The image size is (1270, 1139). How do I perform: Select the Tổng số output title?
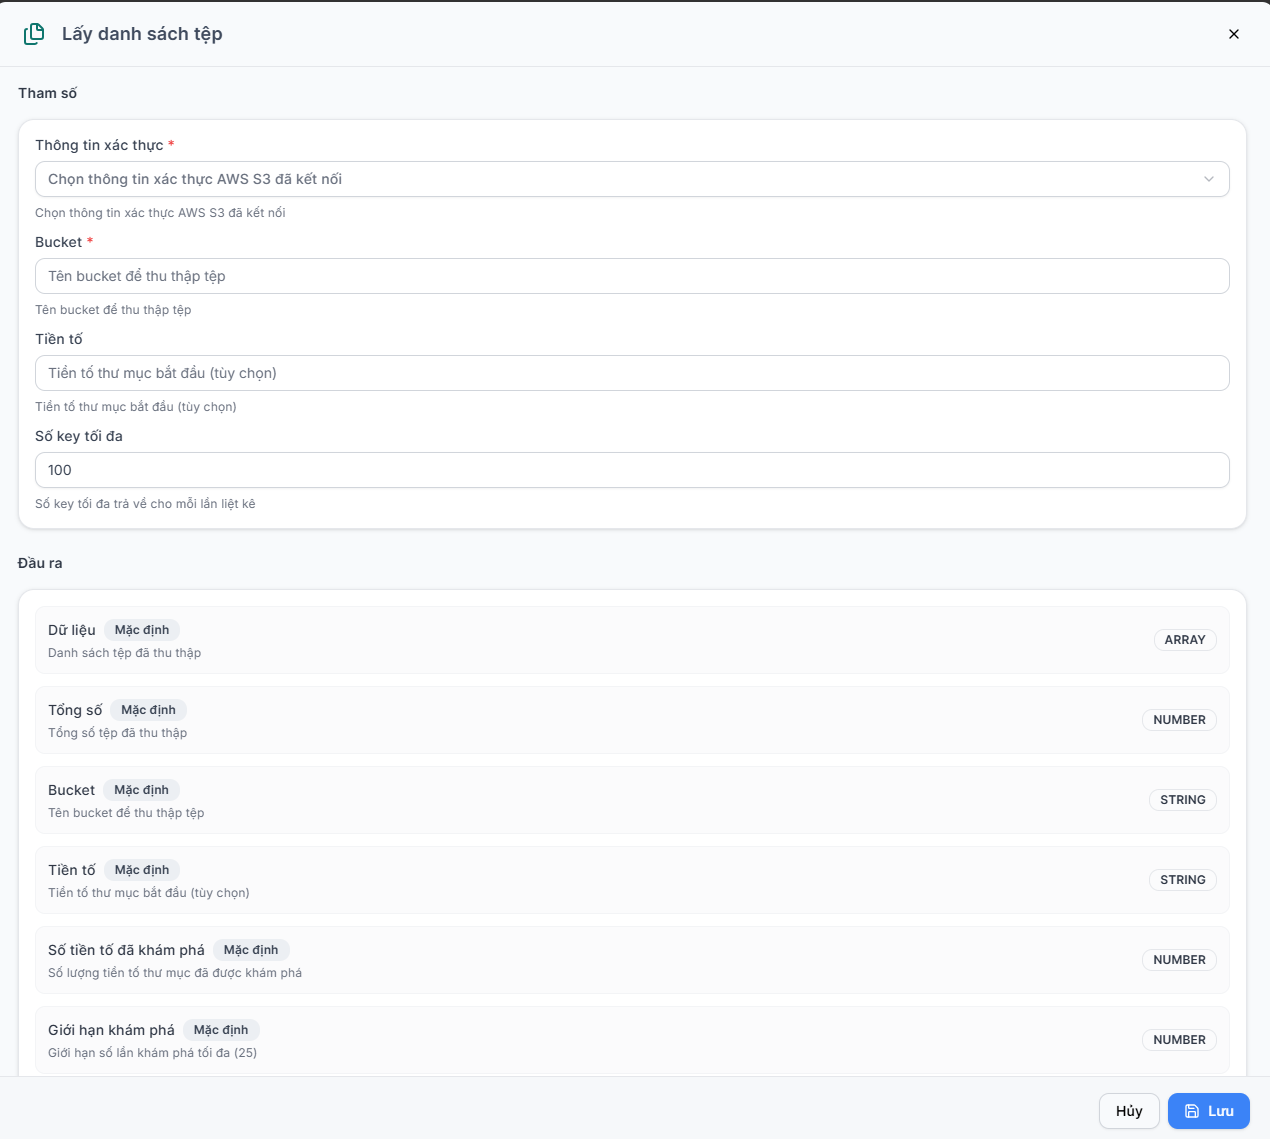(75, 710)
